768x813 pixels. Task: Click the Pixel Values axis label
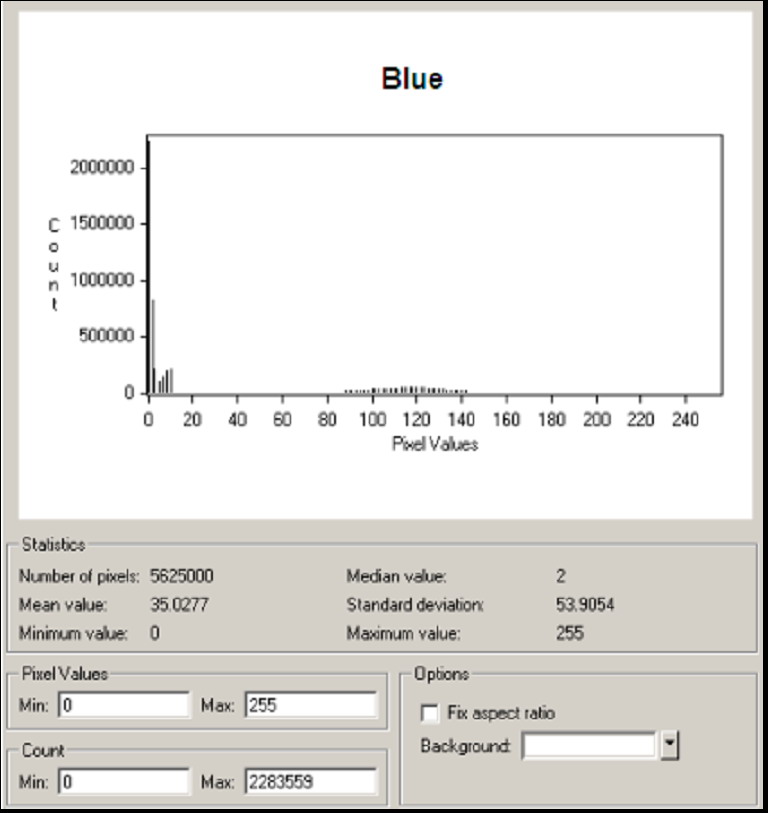[x=435, y=444]
